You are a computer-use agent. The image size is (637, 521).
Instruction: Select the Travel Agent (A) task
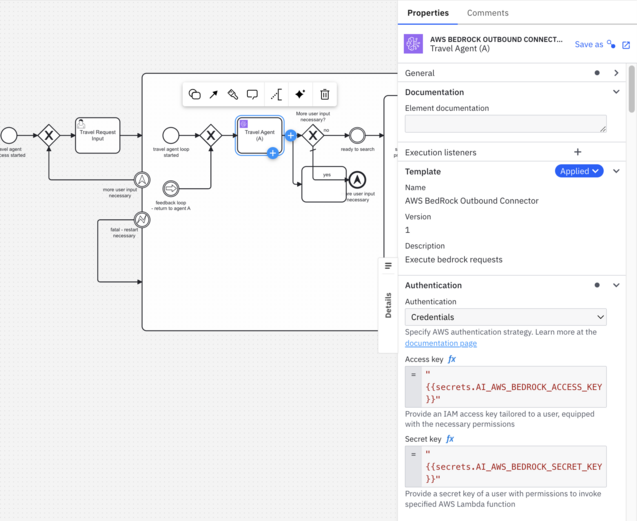point(260,135)
